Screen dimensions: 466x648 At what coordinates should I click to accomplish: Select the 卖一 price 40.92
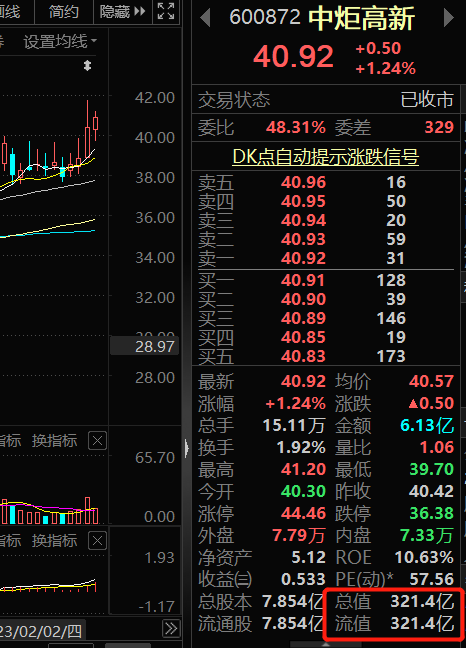pyautogui.click(x=304, y=258)
